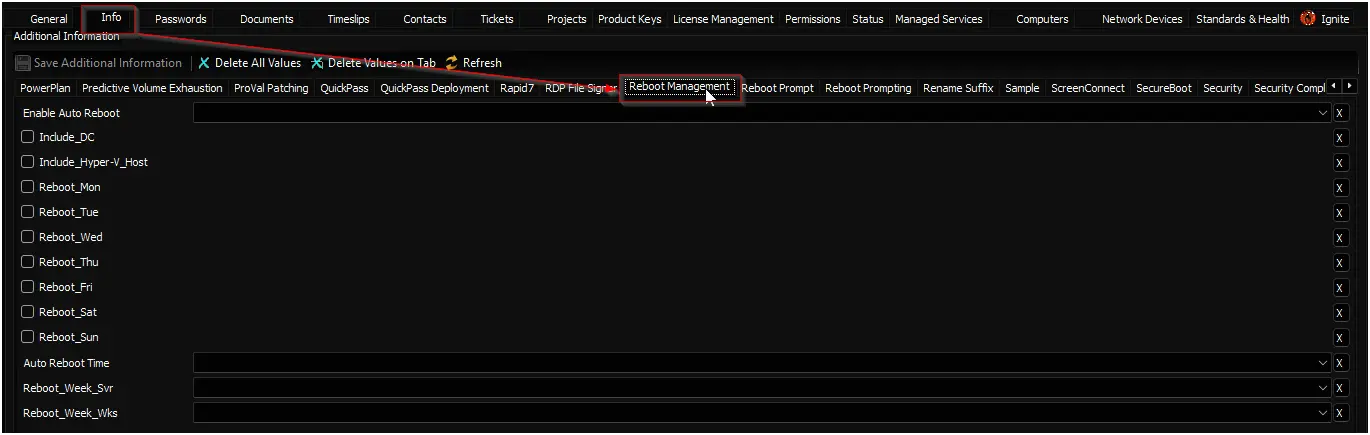Open the Reboot_Week_Wks dropdown
The image size is (1370, 435).
pos(762,413)
